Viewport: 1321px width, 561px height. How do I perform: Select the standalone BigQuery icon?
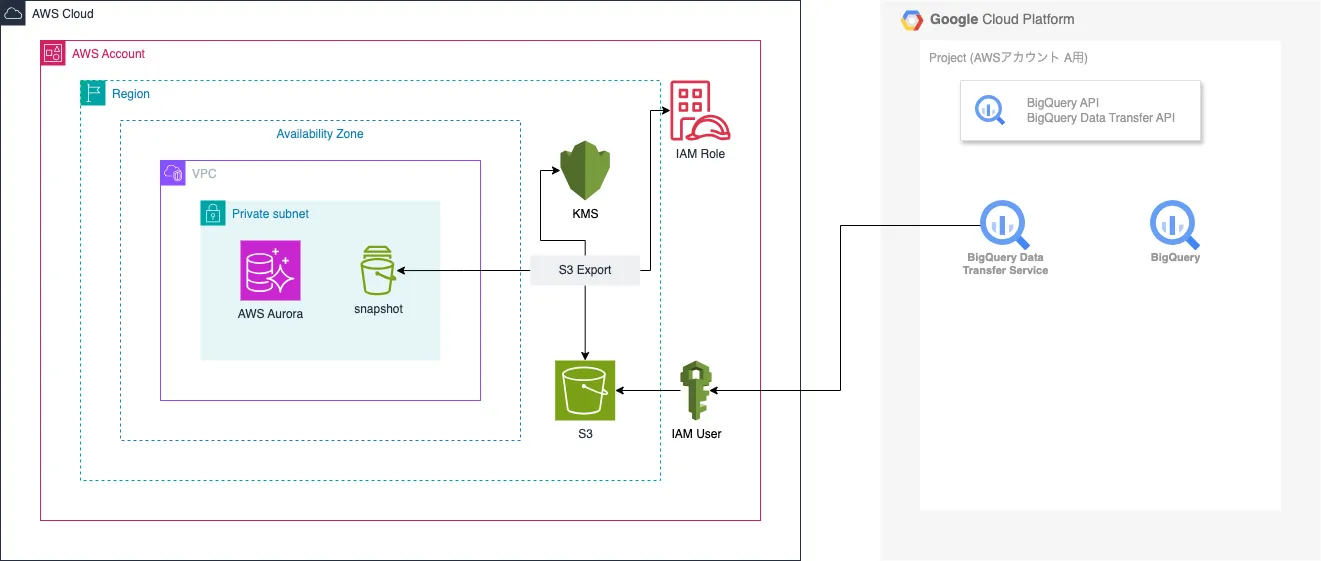click(x=1175, y=224)
